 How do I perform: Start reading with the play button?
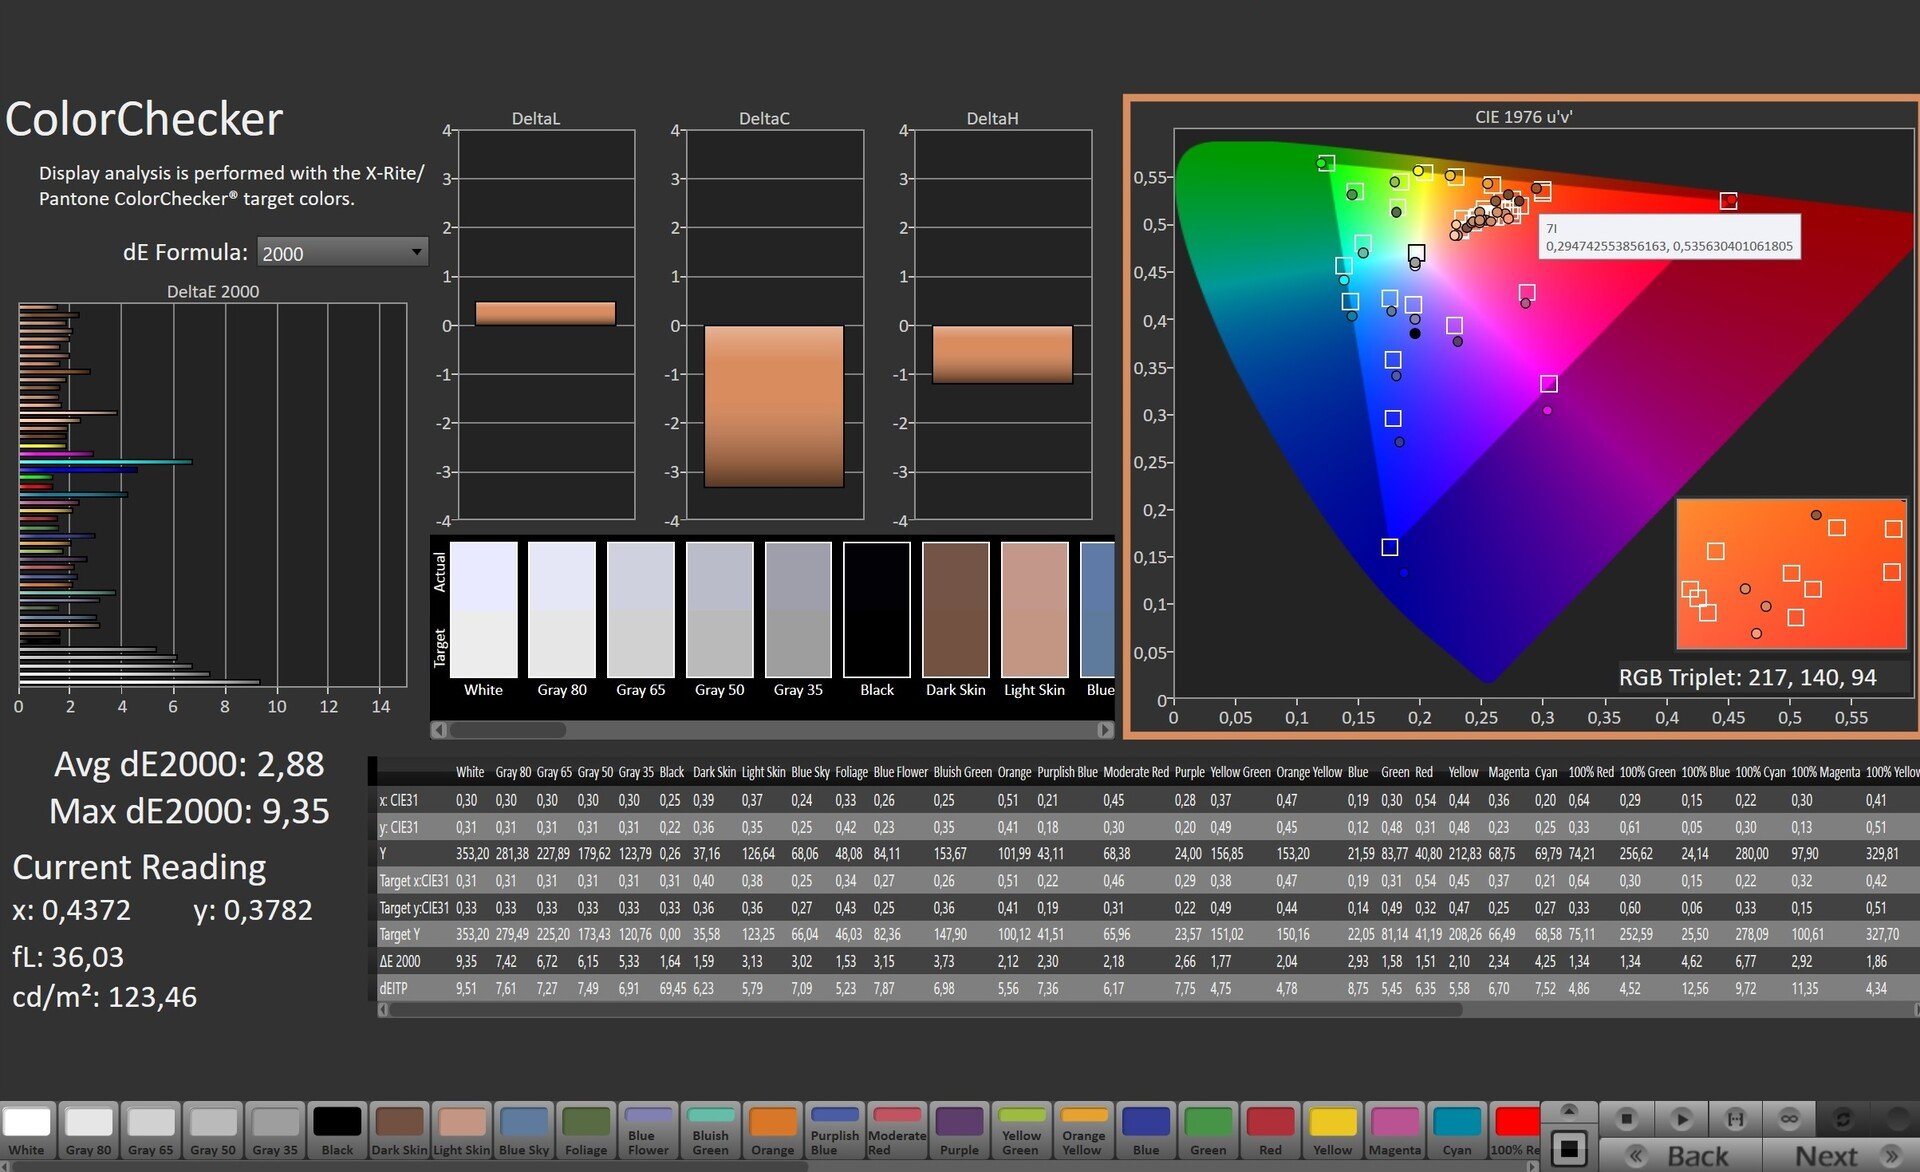coord(1681,1118)
